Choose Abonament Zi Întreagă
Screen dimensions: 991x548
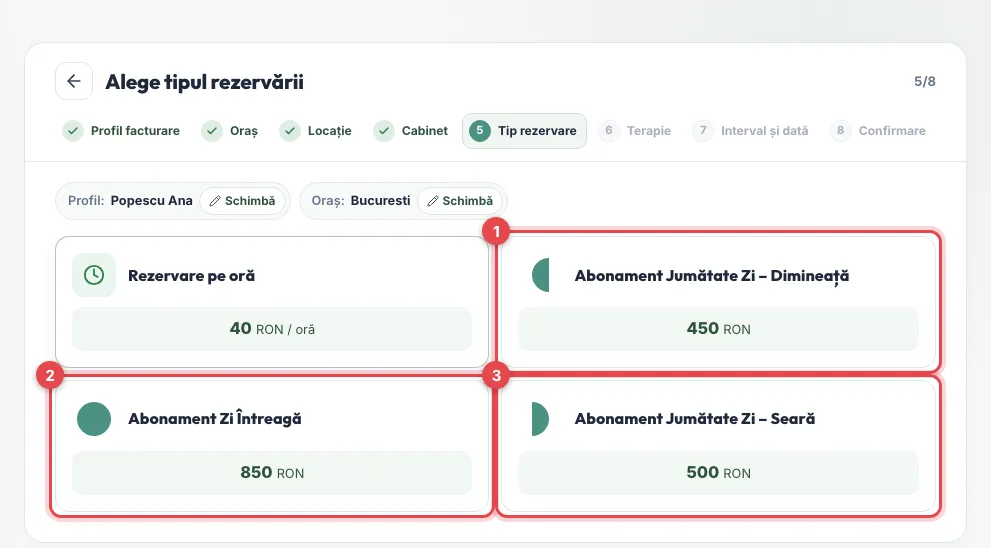pyautogui.click(x=272, y=446)
